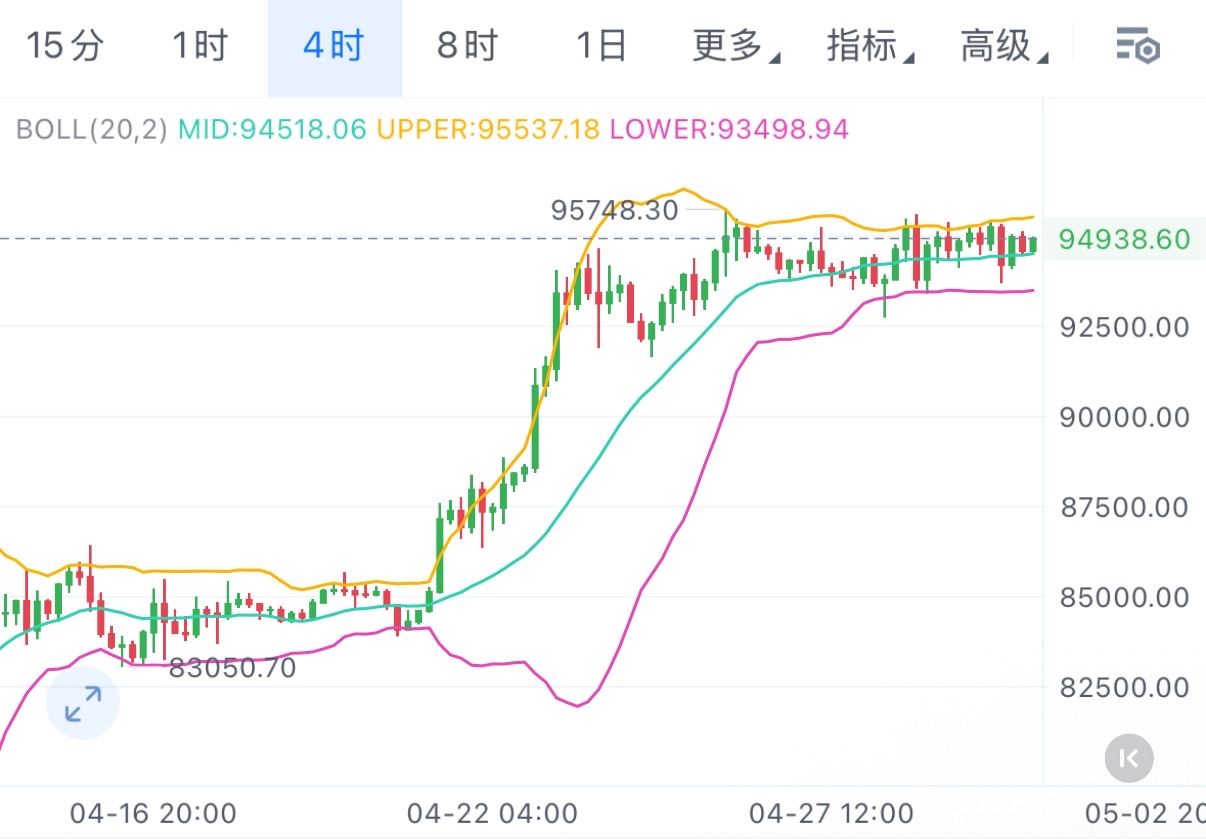Jump to latest candle with K icon
The width and height of the screenshot is (1206, 839).
tap(1129, 758)
